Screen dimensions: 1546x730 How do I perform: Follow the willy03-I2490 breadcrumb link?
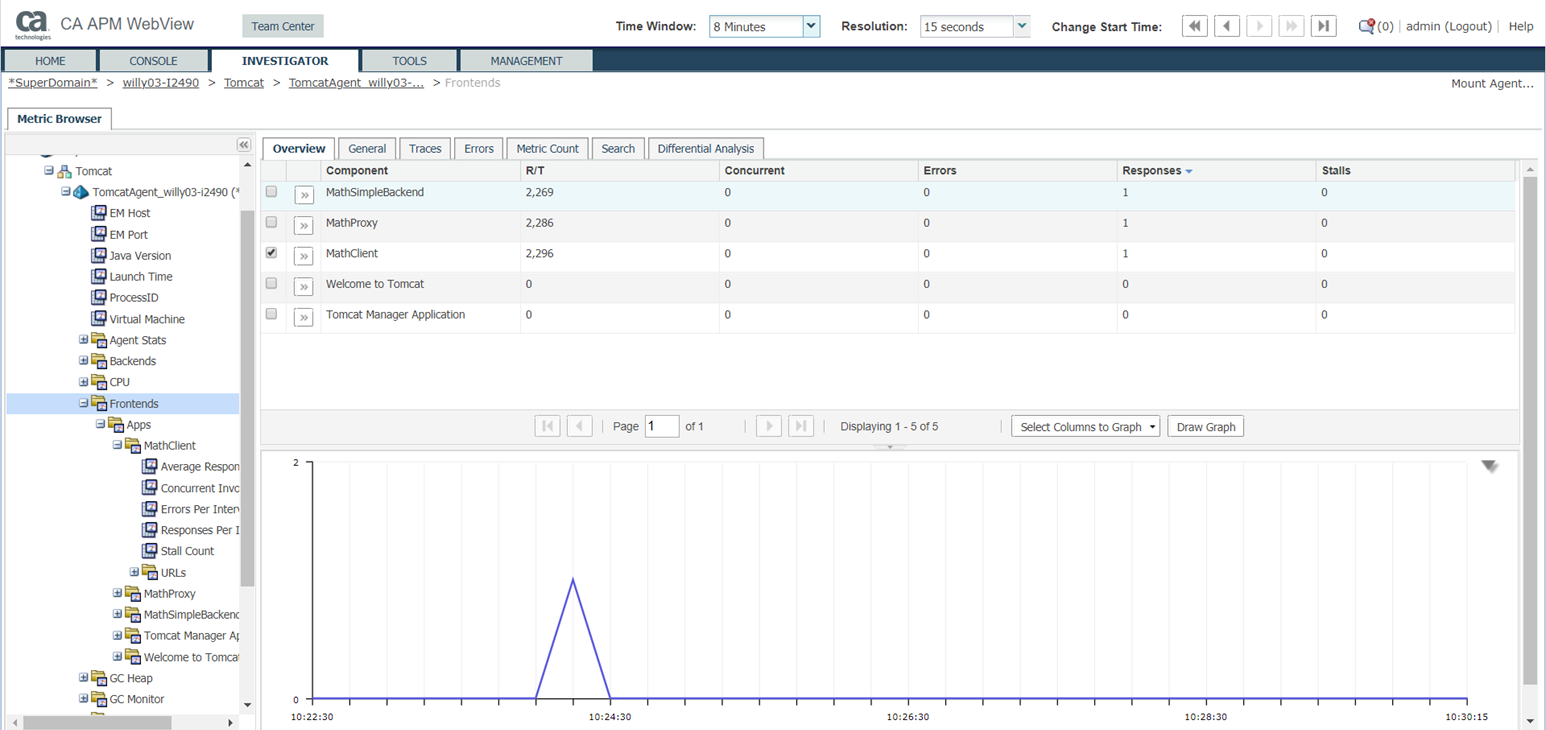(161, 83)
